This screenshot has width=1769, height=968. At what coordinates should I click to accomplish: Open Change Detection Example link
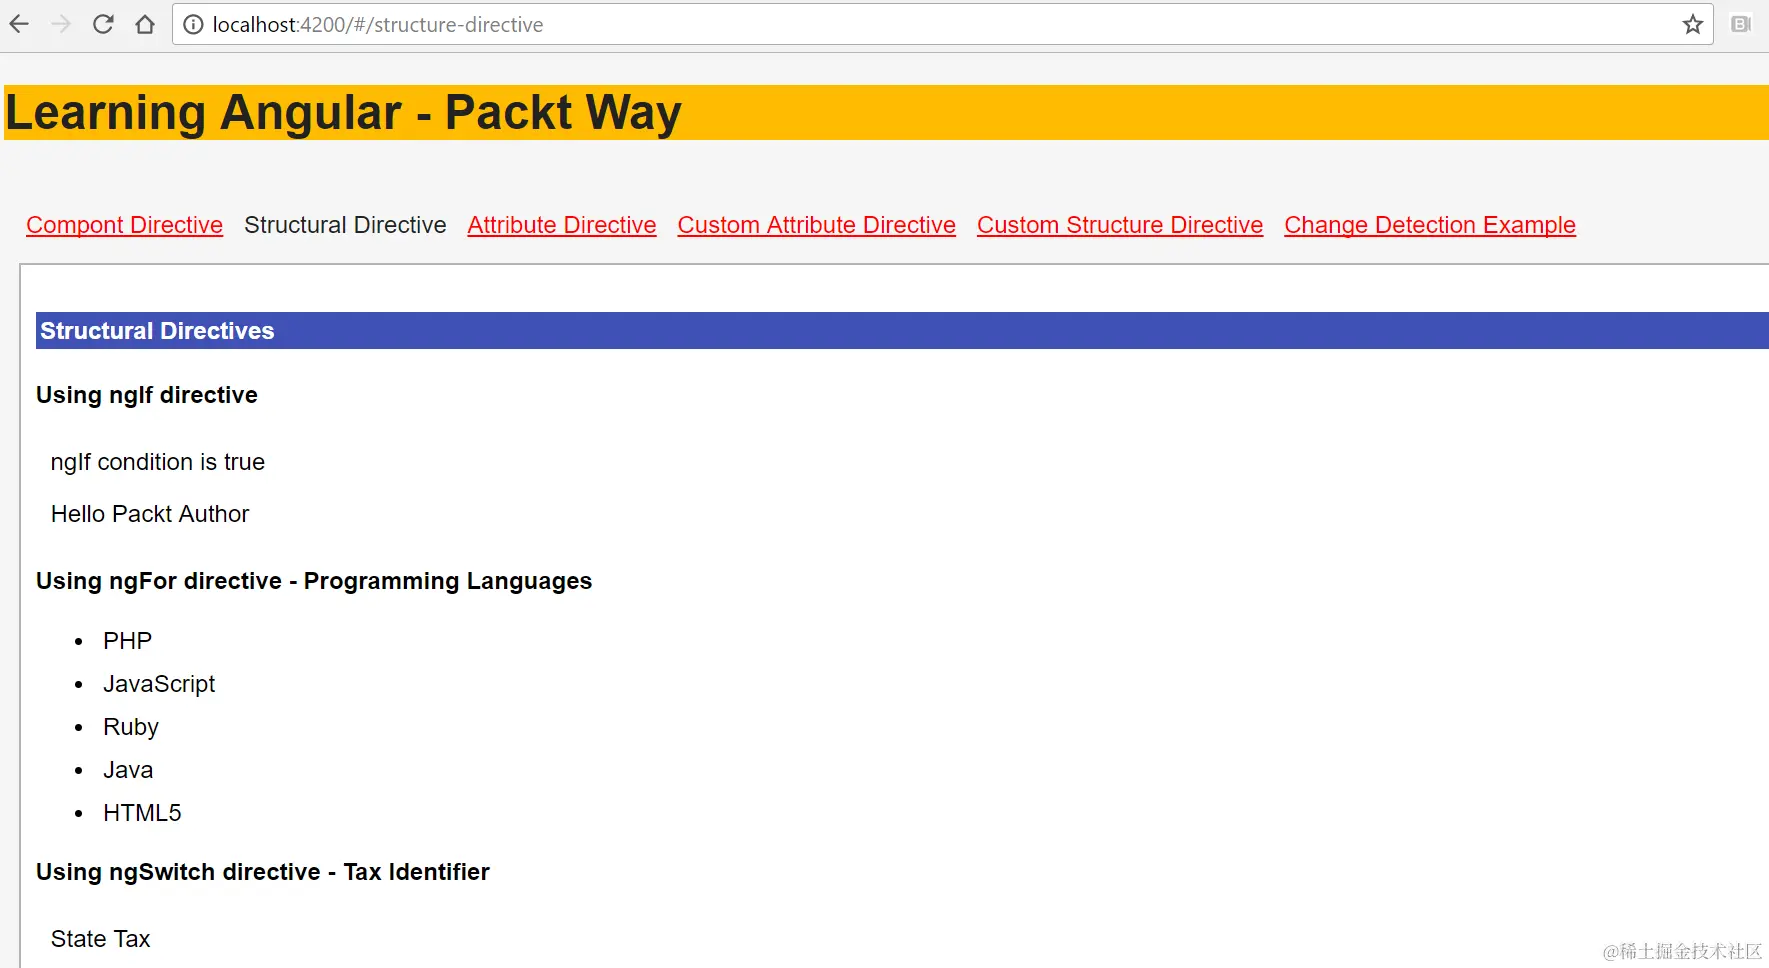[x=1430, y=225]
